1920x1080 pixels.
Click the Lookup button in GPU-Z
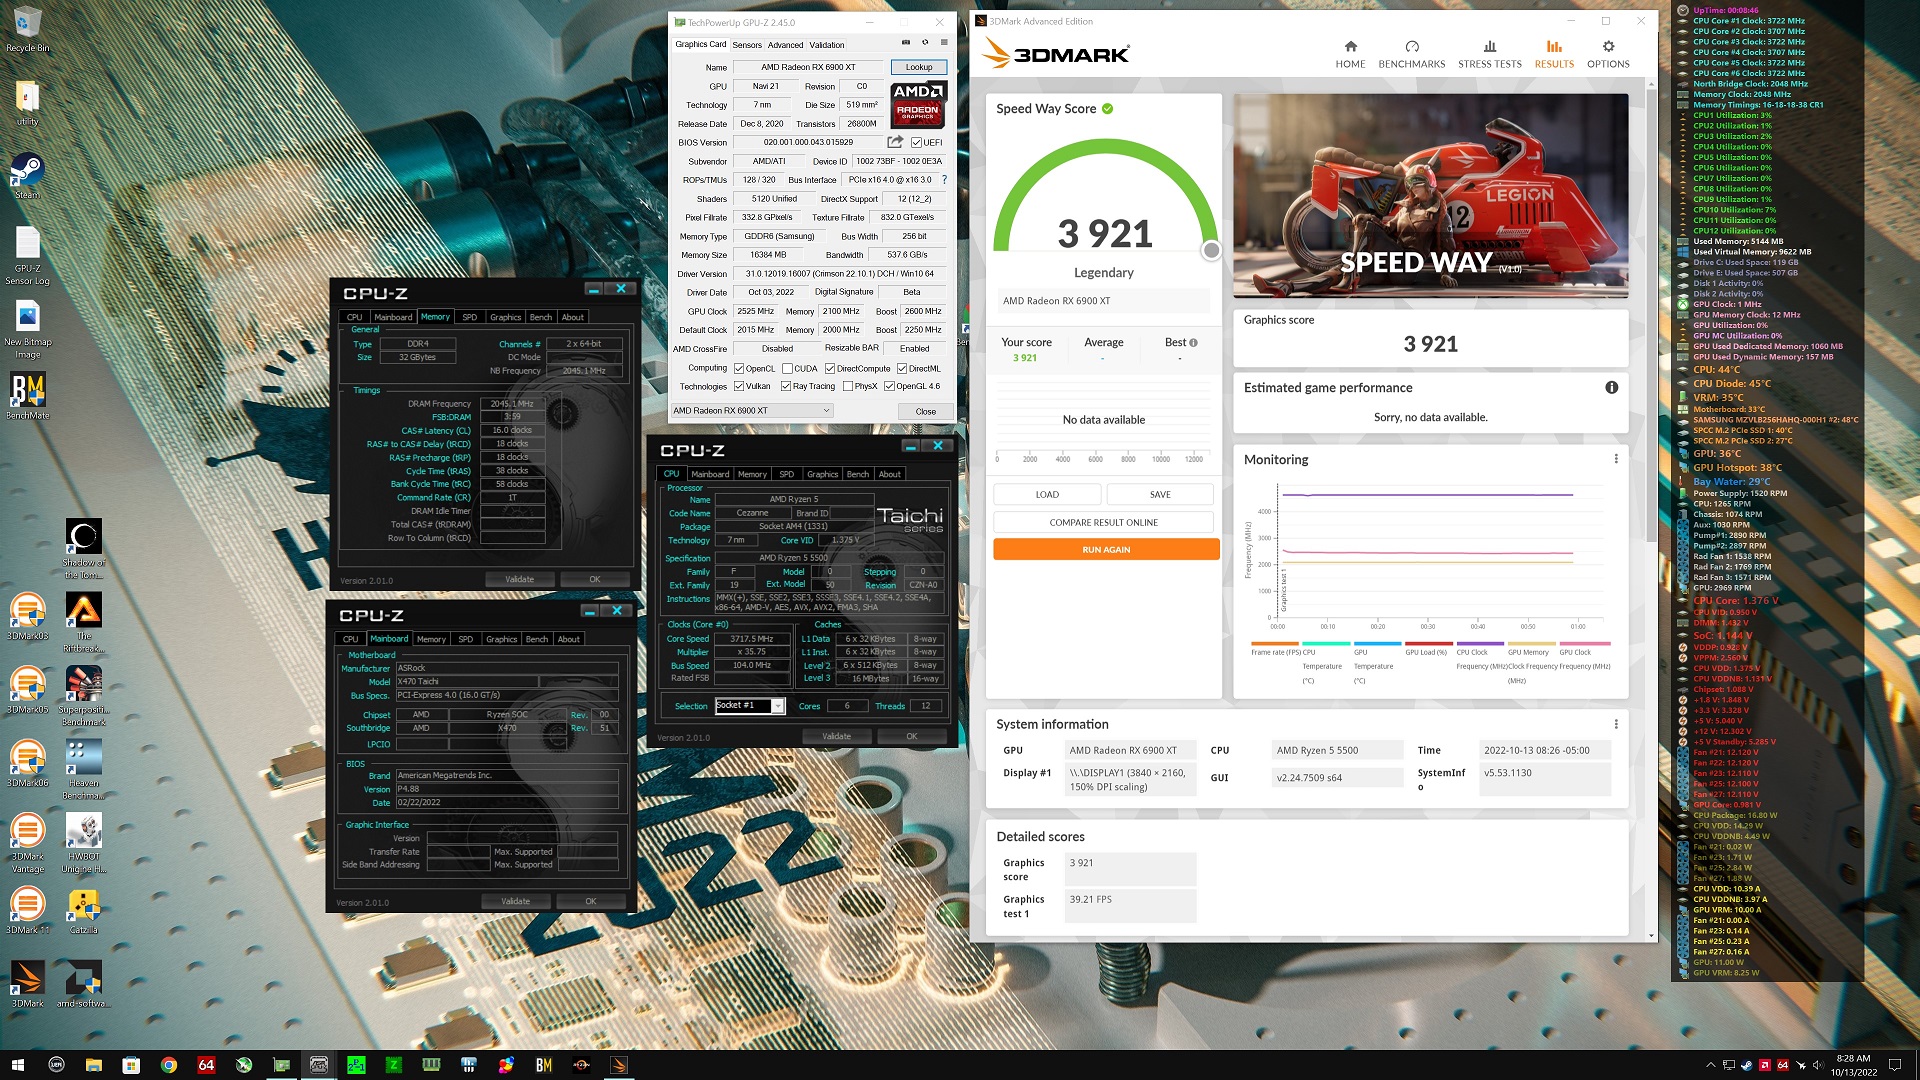click(x=920, y=67)
